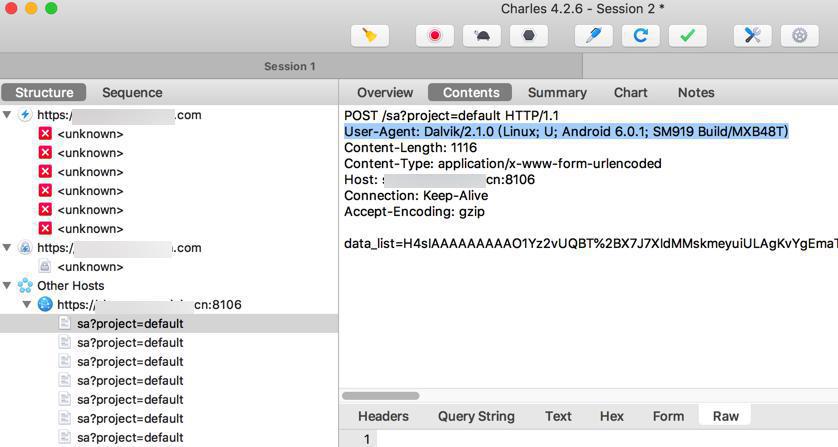Image resolution: width=838 pixels, height=447 pixels.
Task: Click the Content-Length: 1116 line
Action: click(410, 148)
